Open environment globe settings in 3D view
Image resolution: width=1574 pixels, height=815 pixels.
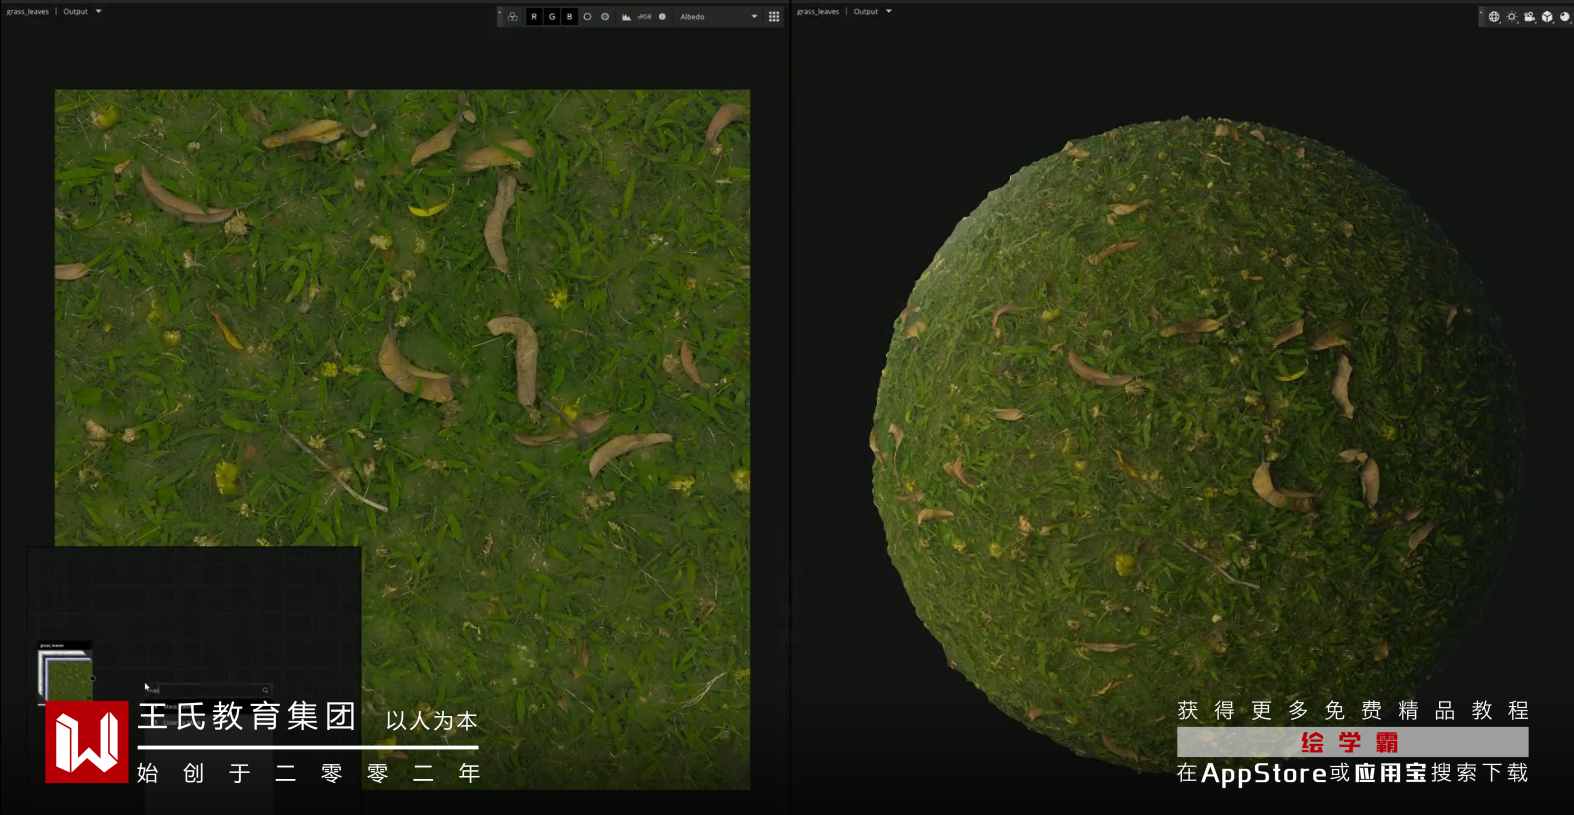1494,17
